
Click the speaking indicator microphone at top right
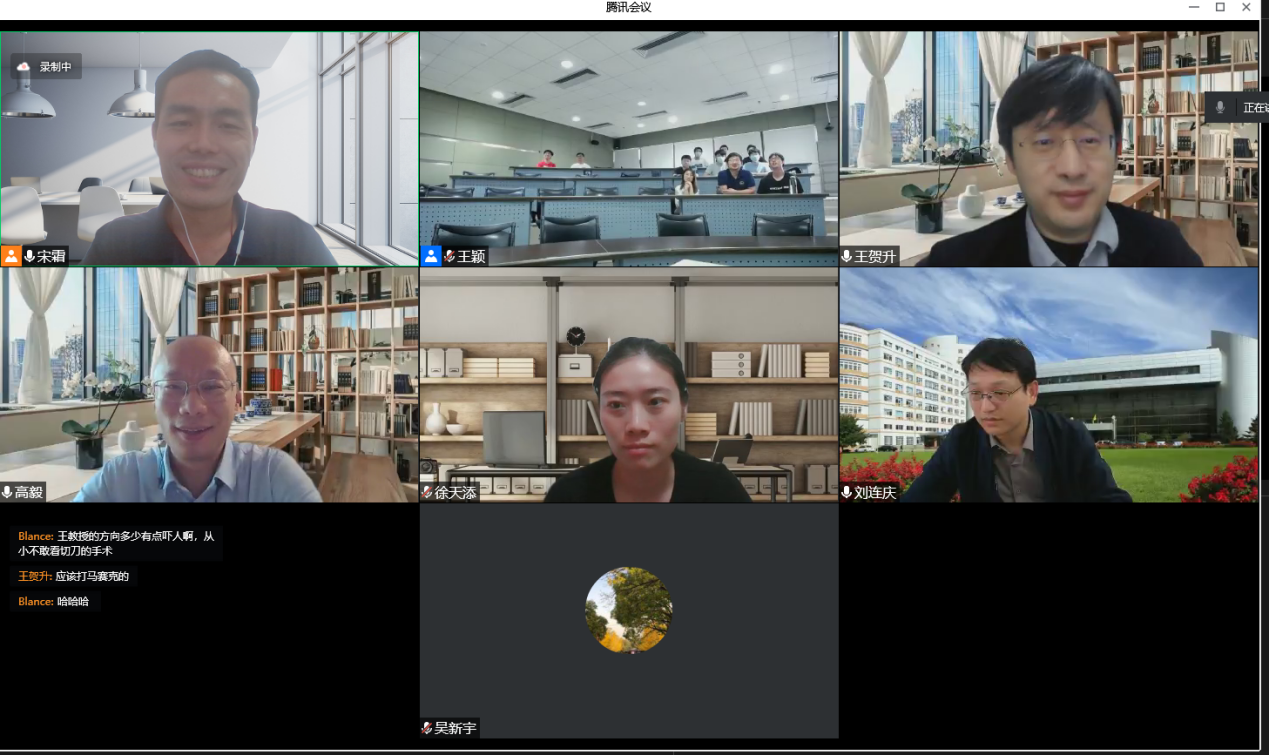(1220, 107)
